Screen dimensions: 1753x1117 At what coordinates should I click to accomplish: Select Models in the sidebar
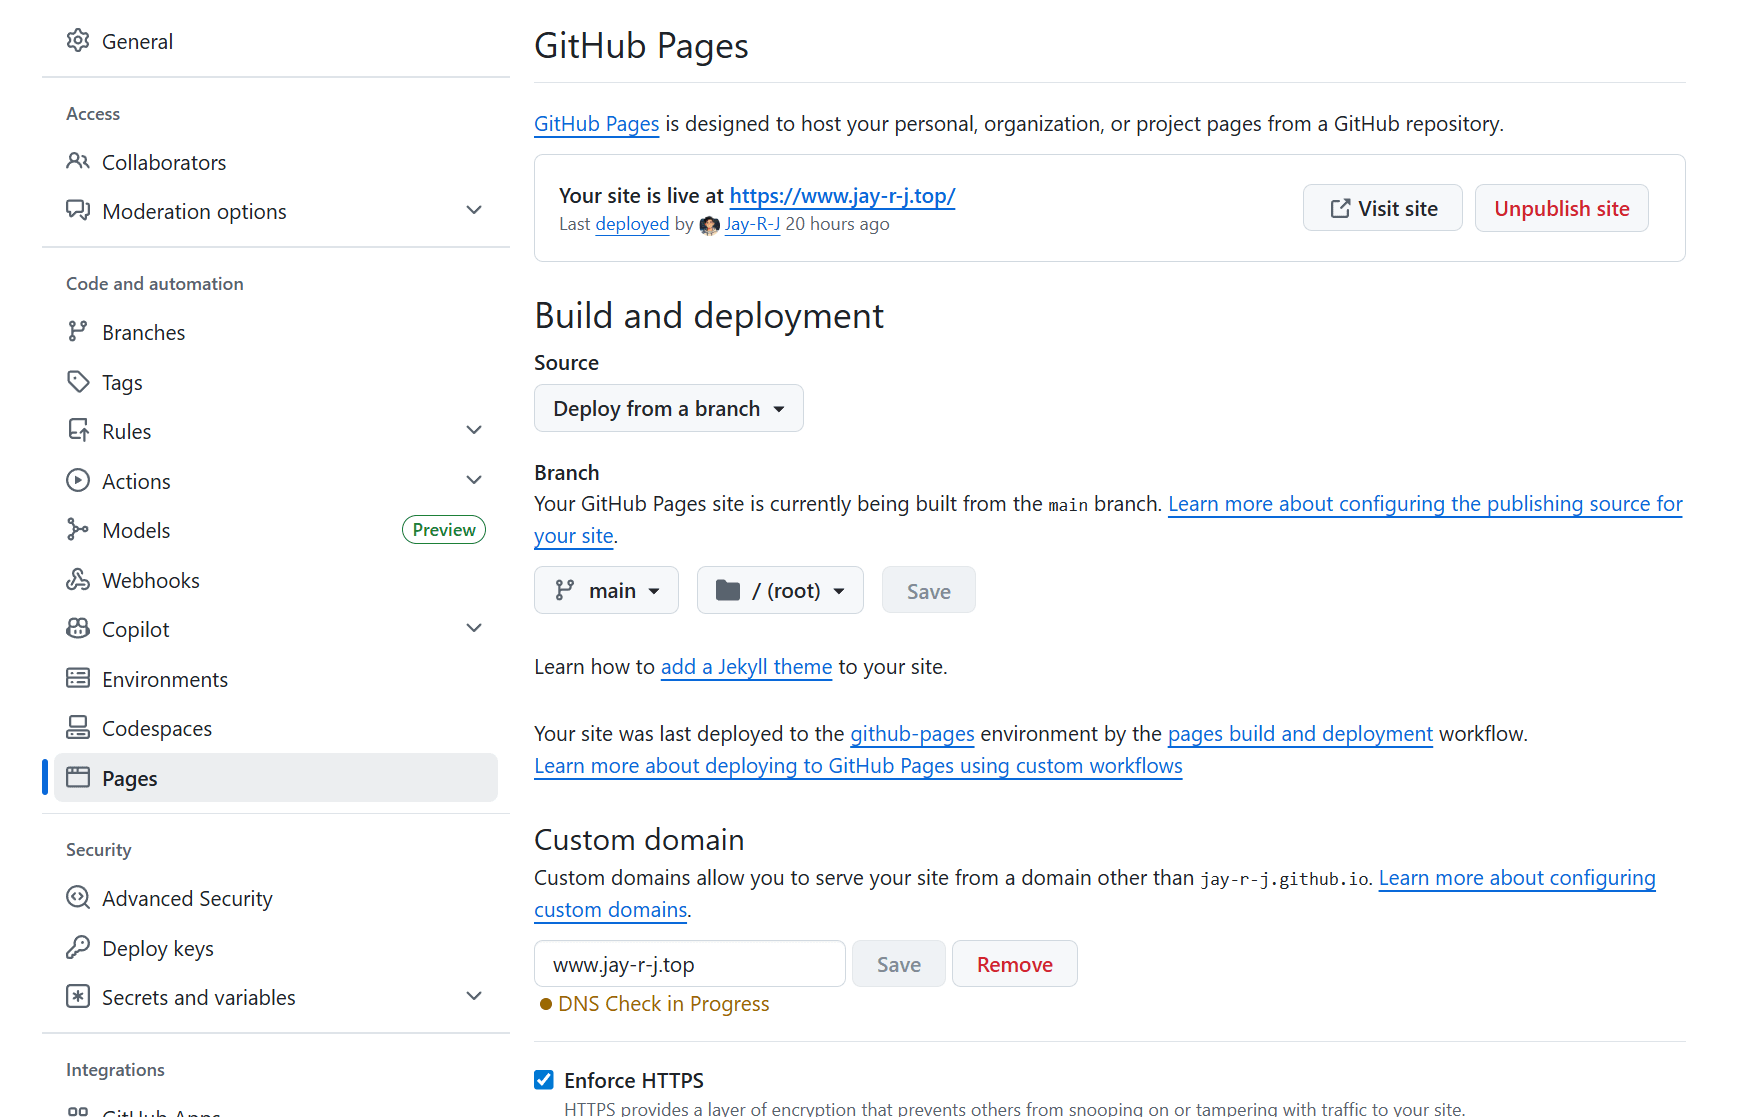136,530
